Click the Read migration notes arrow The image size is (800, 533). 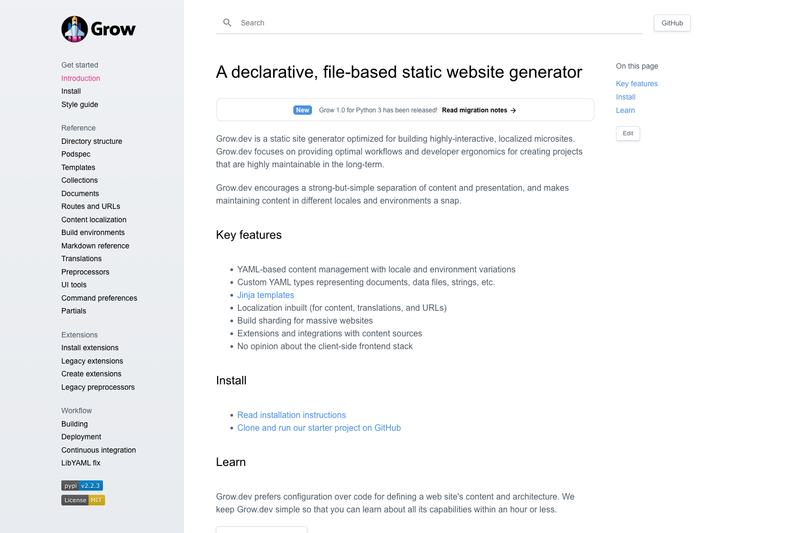point(513,110)
